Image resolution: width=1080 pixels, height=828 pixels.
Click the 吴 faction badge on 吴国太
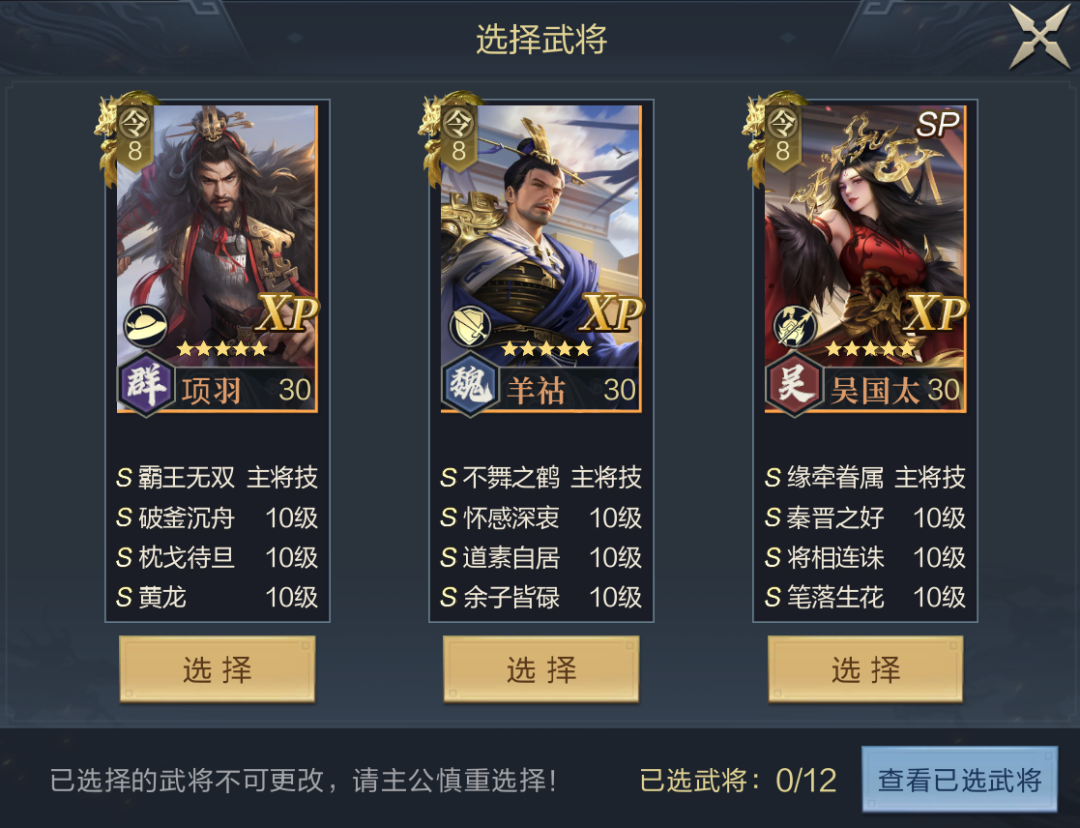[x=794, y=384]
